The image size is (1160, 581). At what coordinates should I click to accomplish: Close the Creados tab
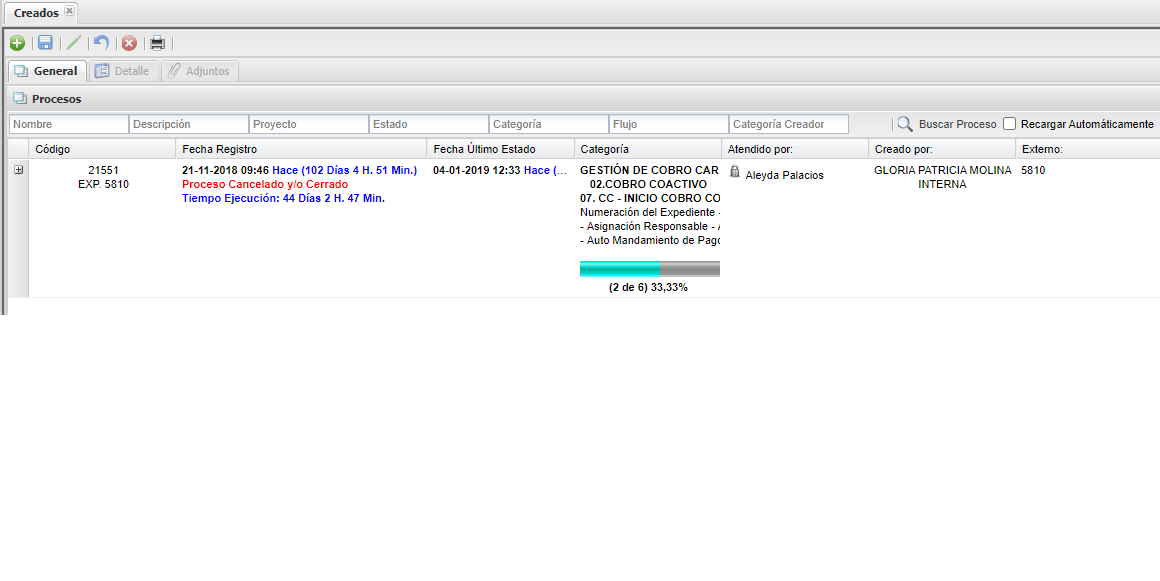click(x=70, y=10)
